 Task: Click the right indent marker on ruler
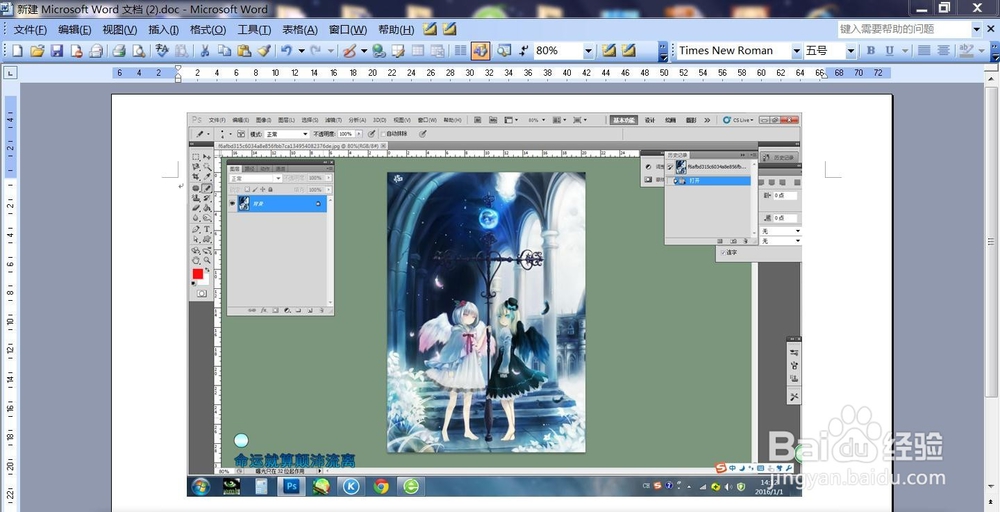pos(824,76)
